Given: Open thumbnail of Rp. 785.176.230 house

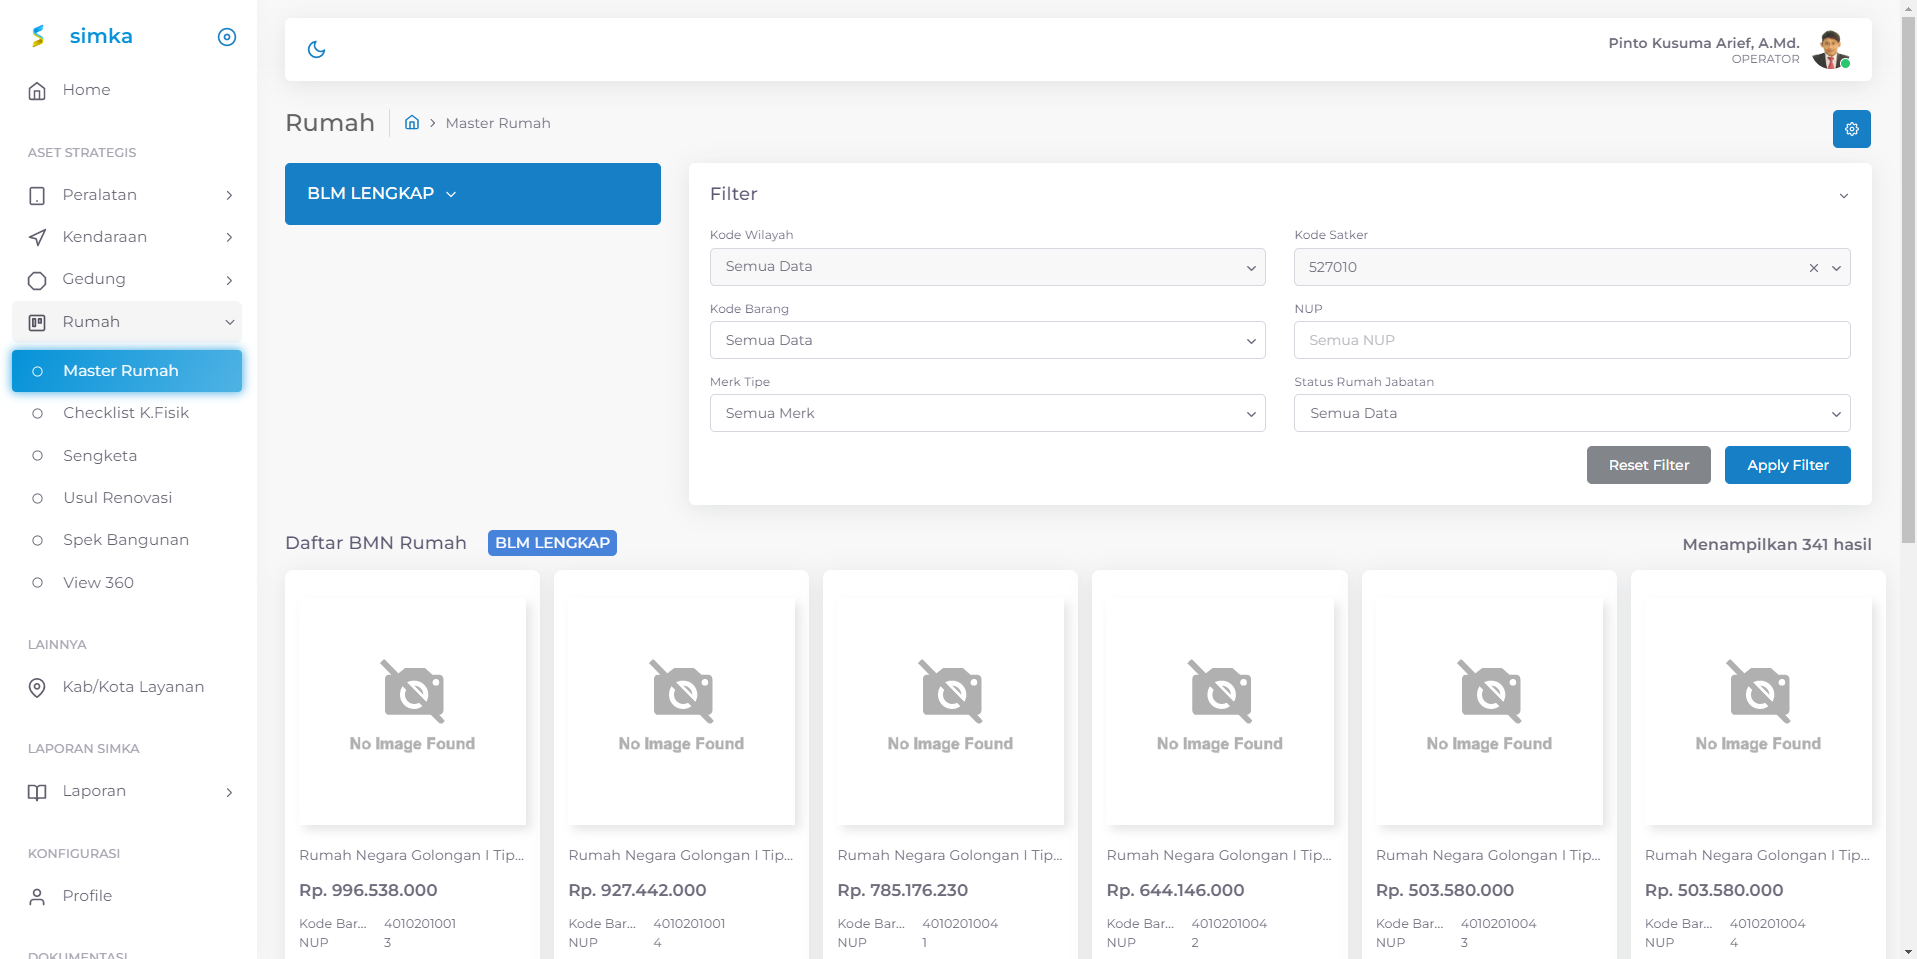Looking at the screenshot, I should 950,711.
